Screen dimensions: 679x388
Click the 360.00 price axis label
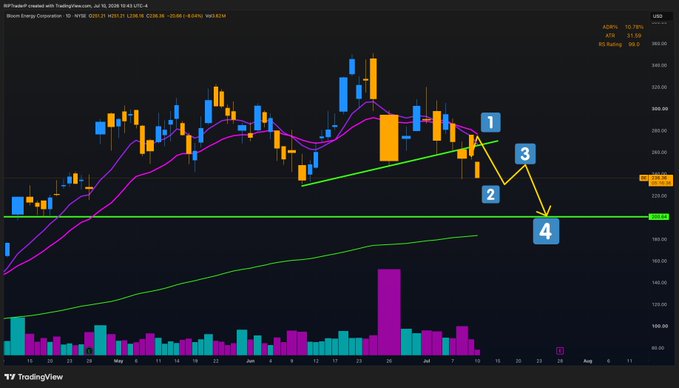(x=659, y=44)
